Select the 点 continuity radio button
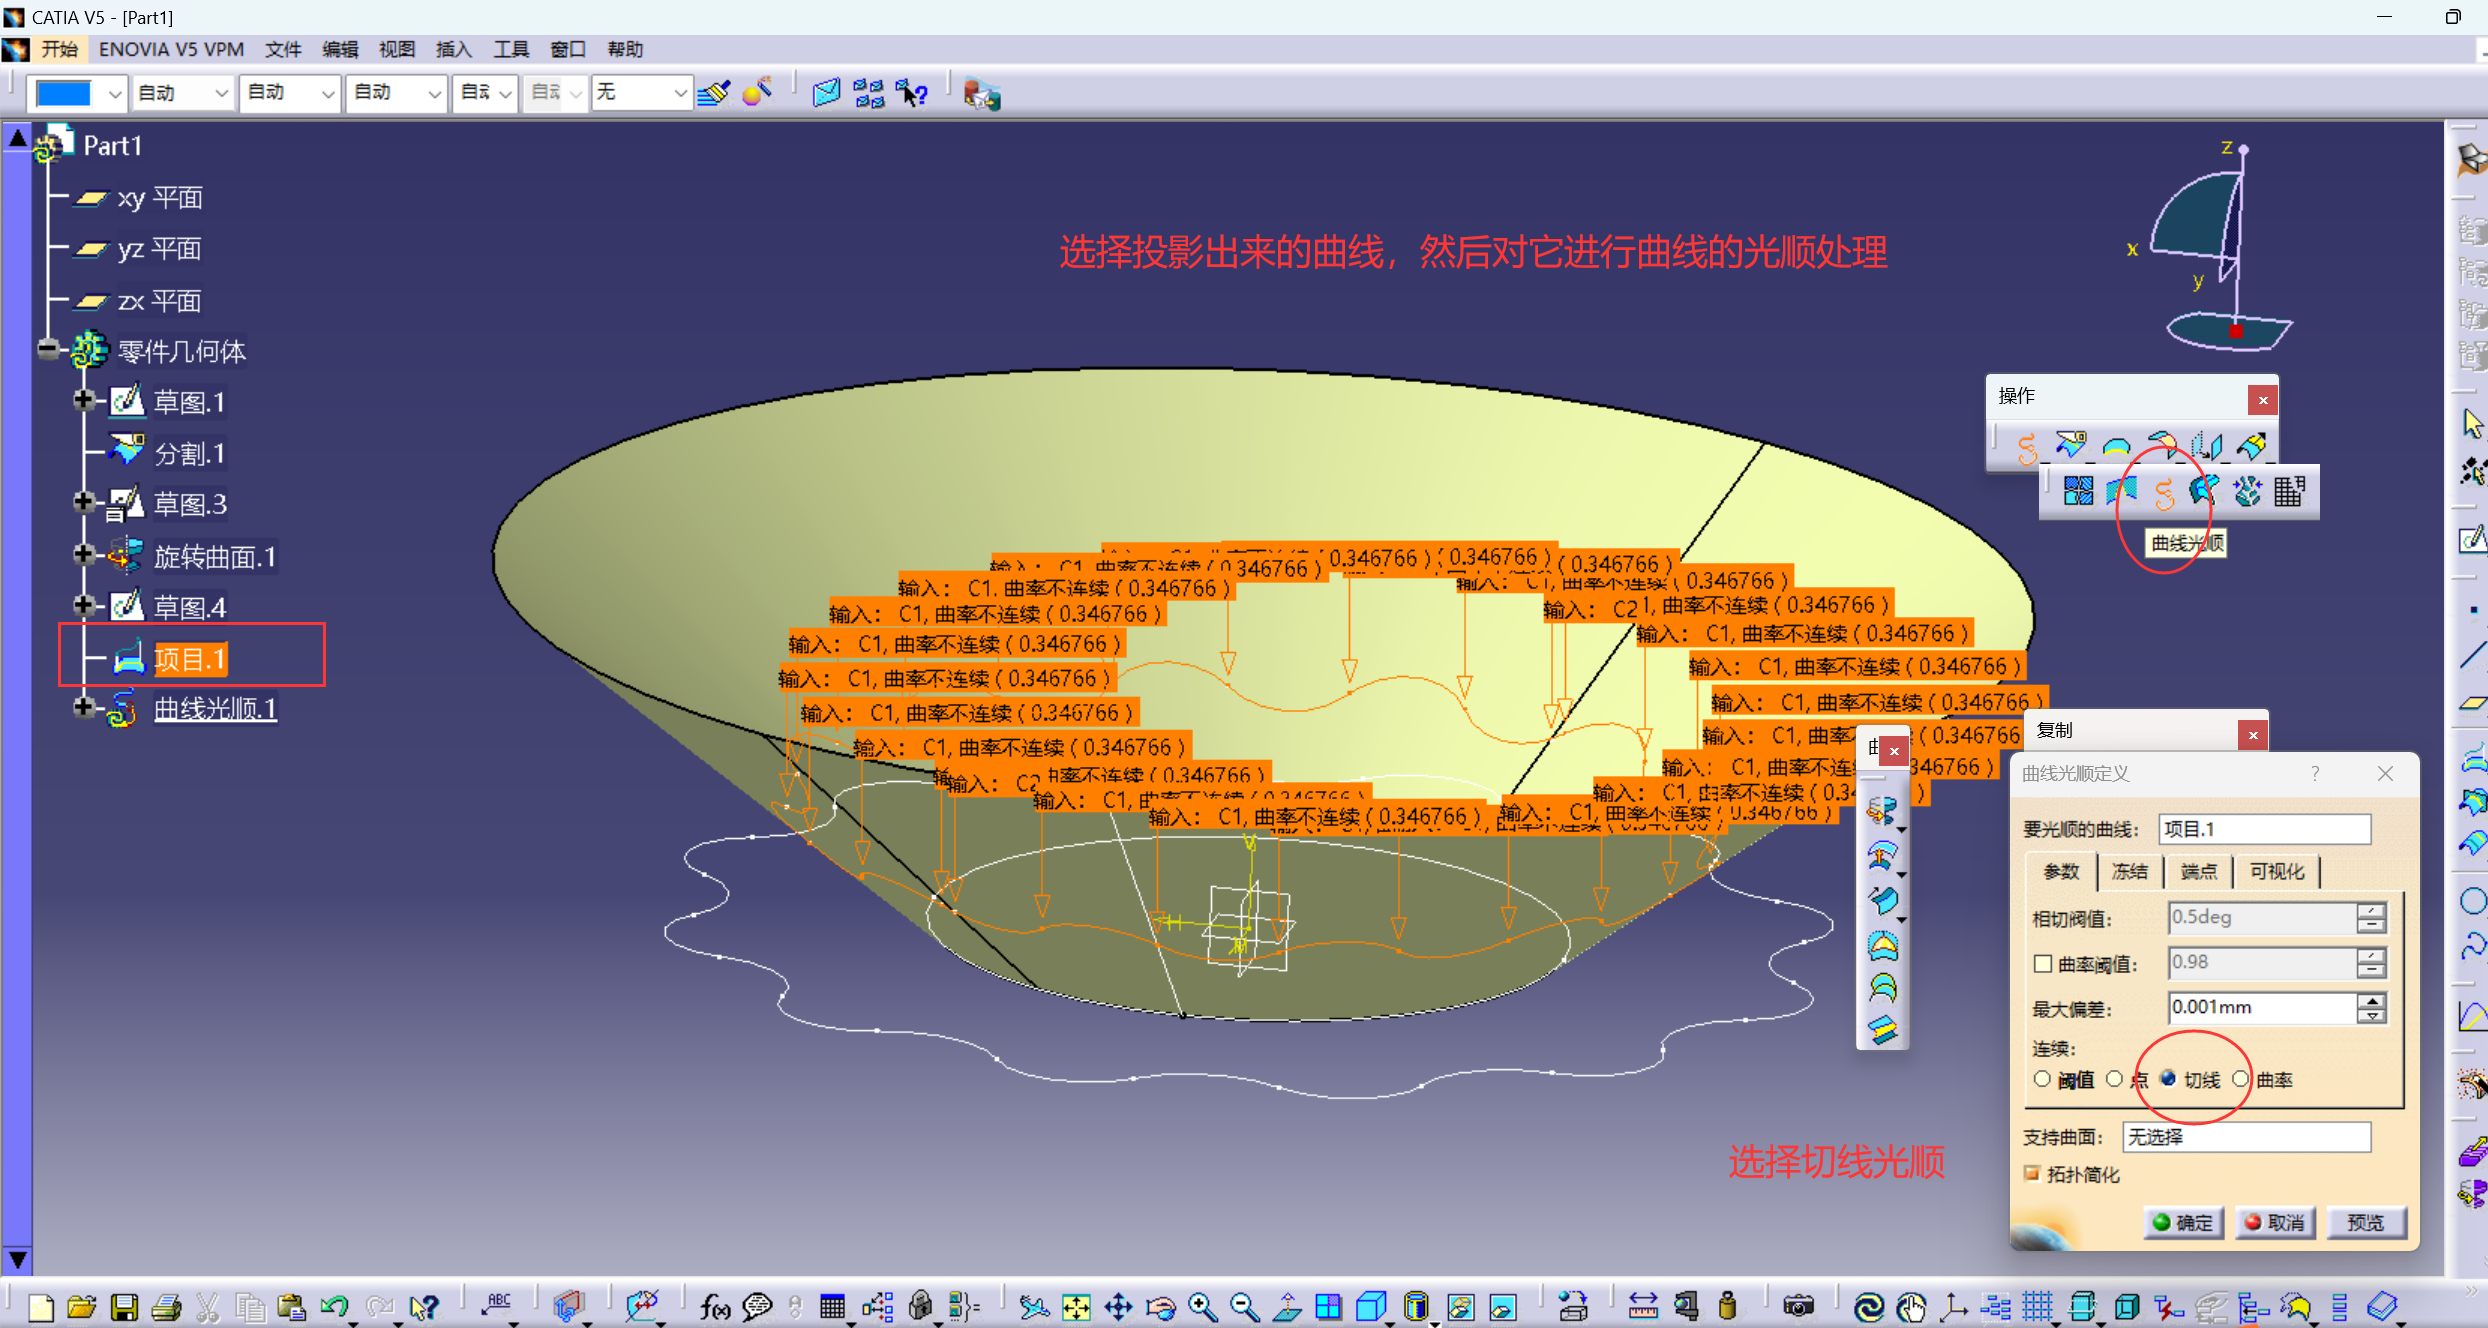Viewport: 2488px width, 1328px height. (2115, 1079)
